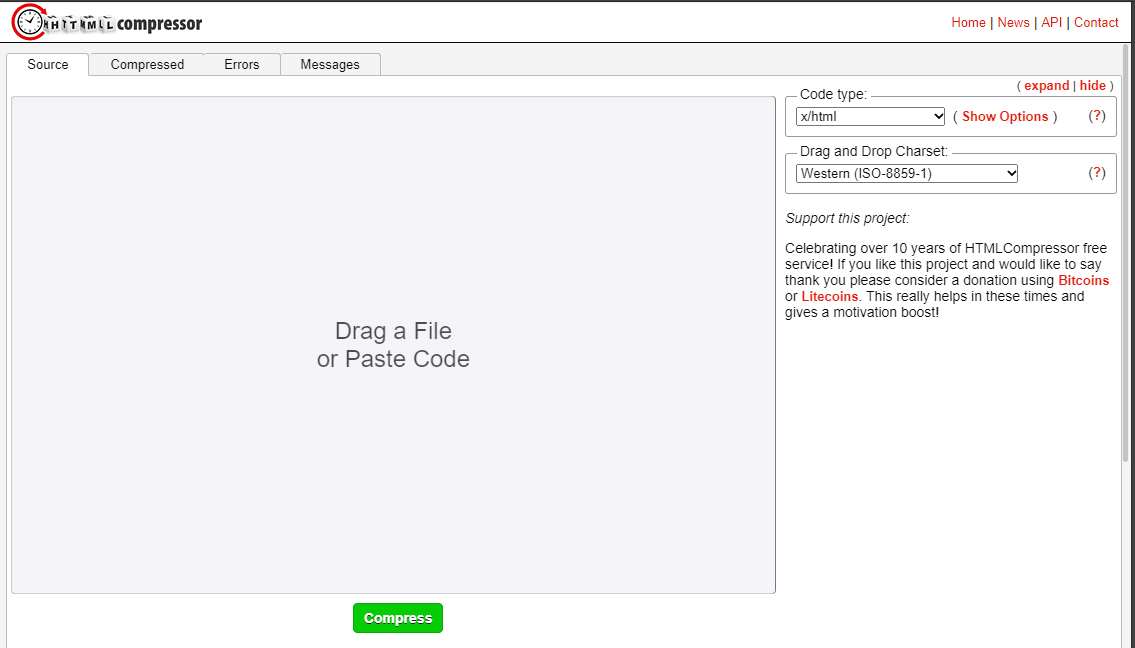Open the Bitcoins donation link
The image size is (1135, 648).
pyautogui.click(x=1084, y=280)
